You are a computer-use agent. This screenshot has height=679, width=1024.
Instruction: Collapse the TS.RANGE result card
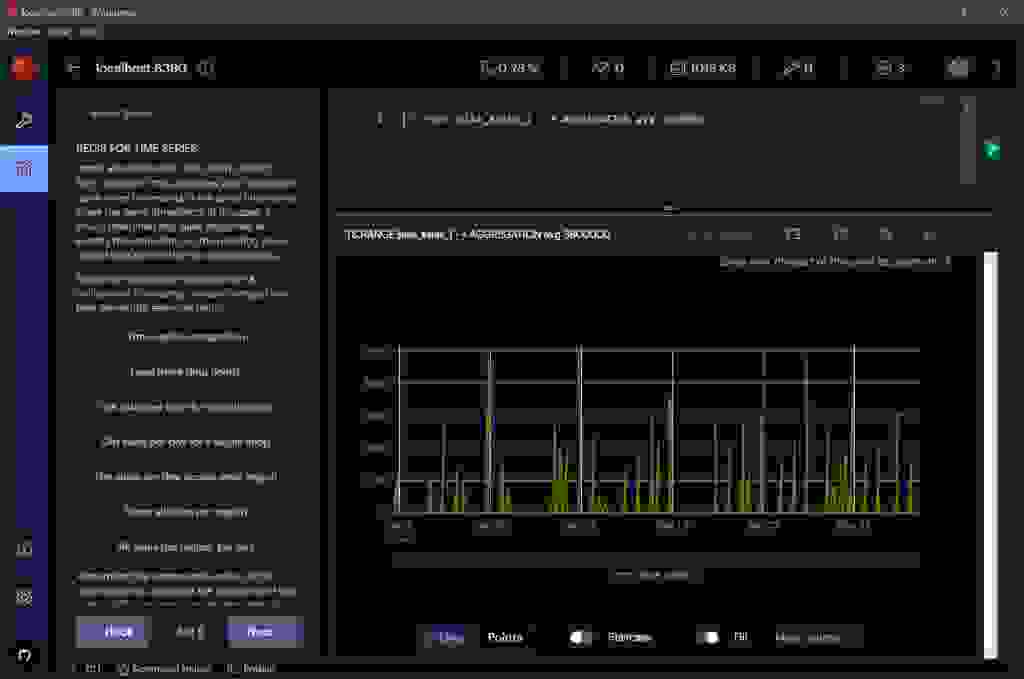(x=928, y=234)
